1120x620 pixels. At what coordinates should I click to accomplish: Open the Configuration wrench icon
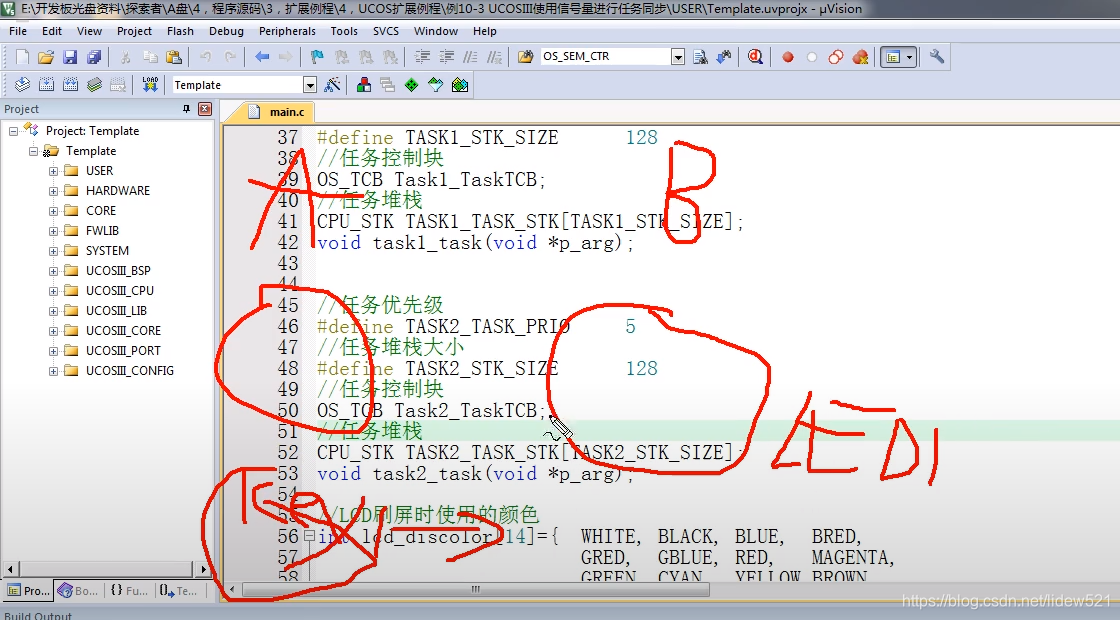click(x=936, y=57)
